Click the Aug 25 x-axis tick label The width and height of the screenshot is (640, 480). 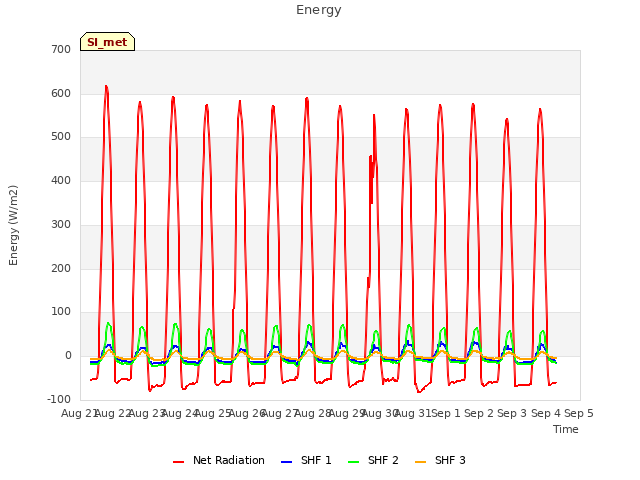click(213, 413)
